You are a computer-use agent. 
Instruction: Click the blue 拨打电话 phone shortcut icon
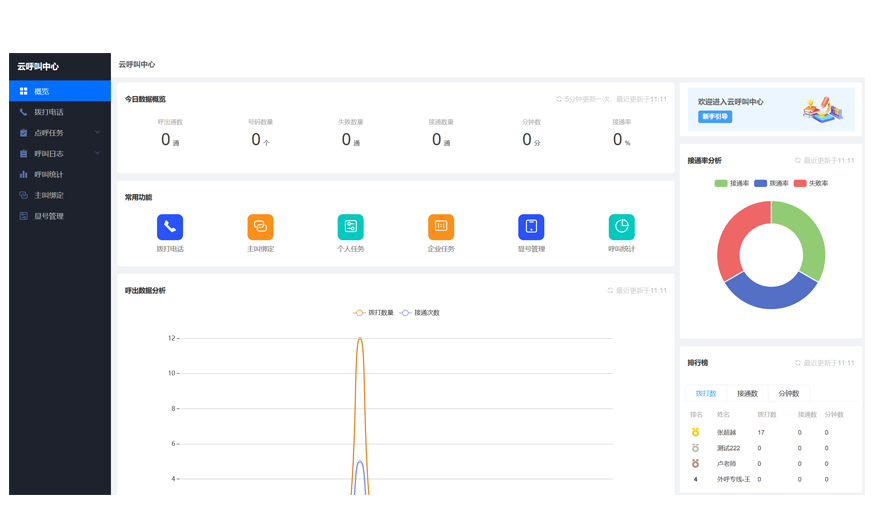coord(170,227)
